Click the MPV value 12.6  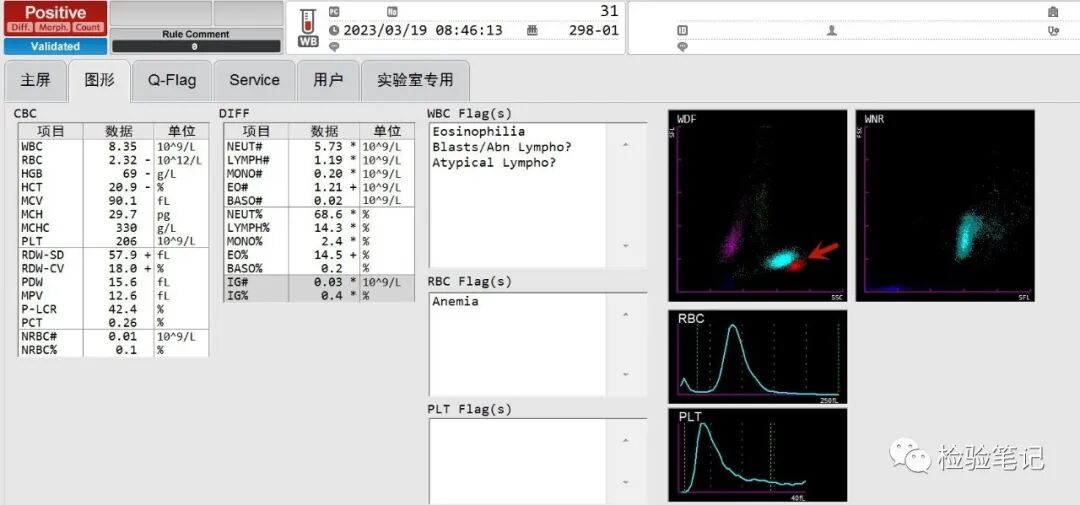121,296
